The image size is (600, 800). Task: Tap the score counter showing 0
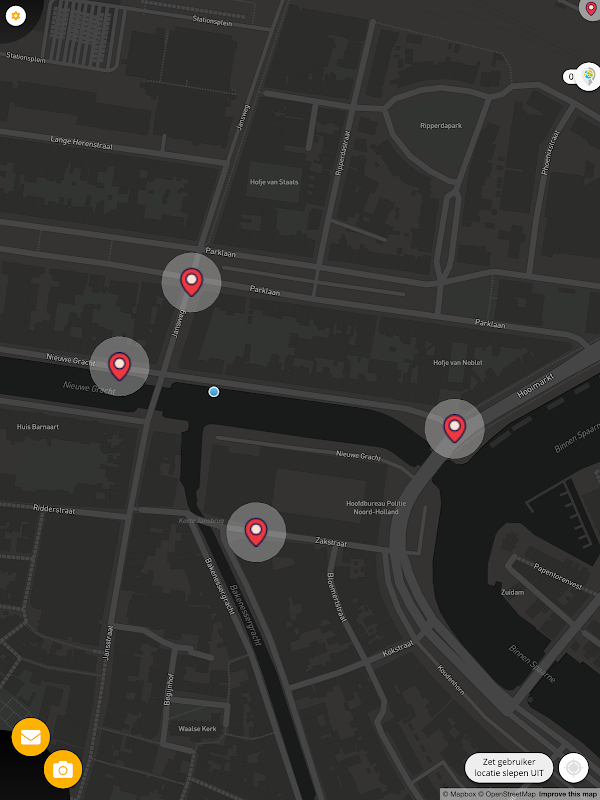click(x=570, y=77)
